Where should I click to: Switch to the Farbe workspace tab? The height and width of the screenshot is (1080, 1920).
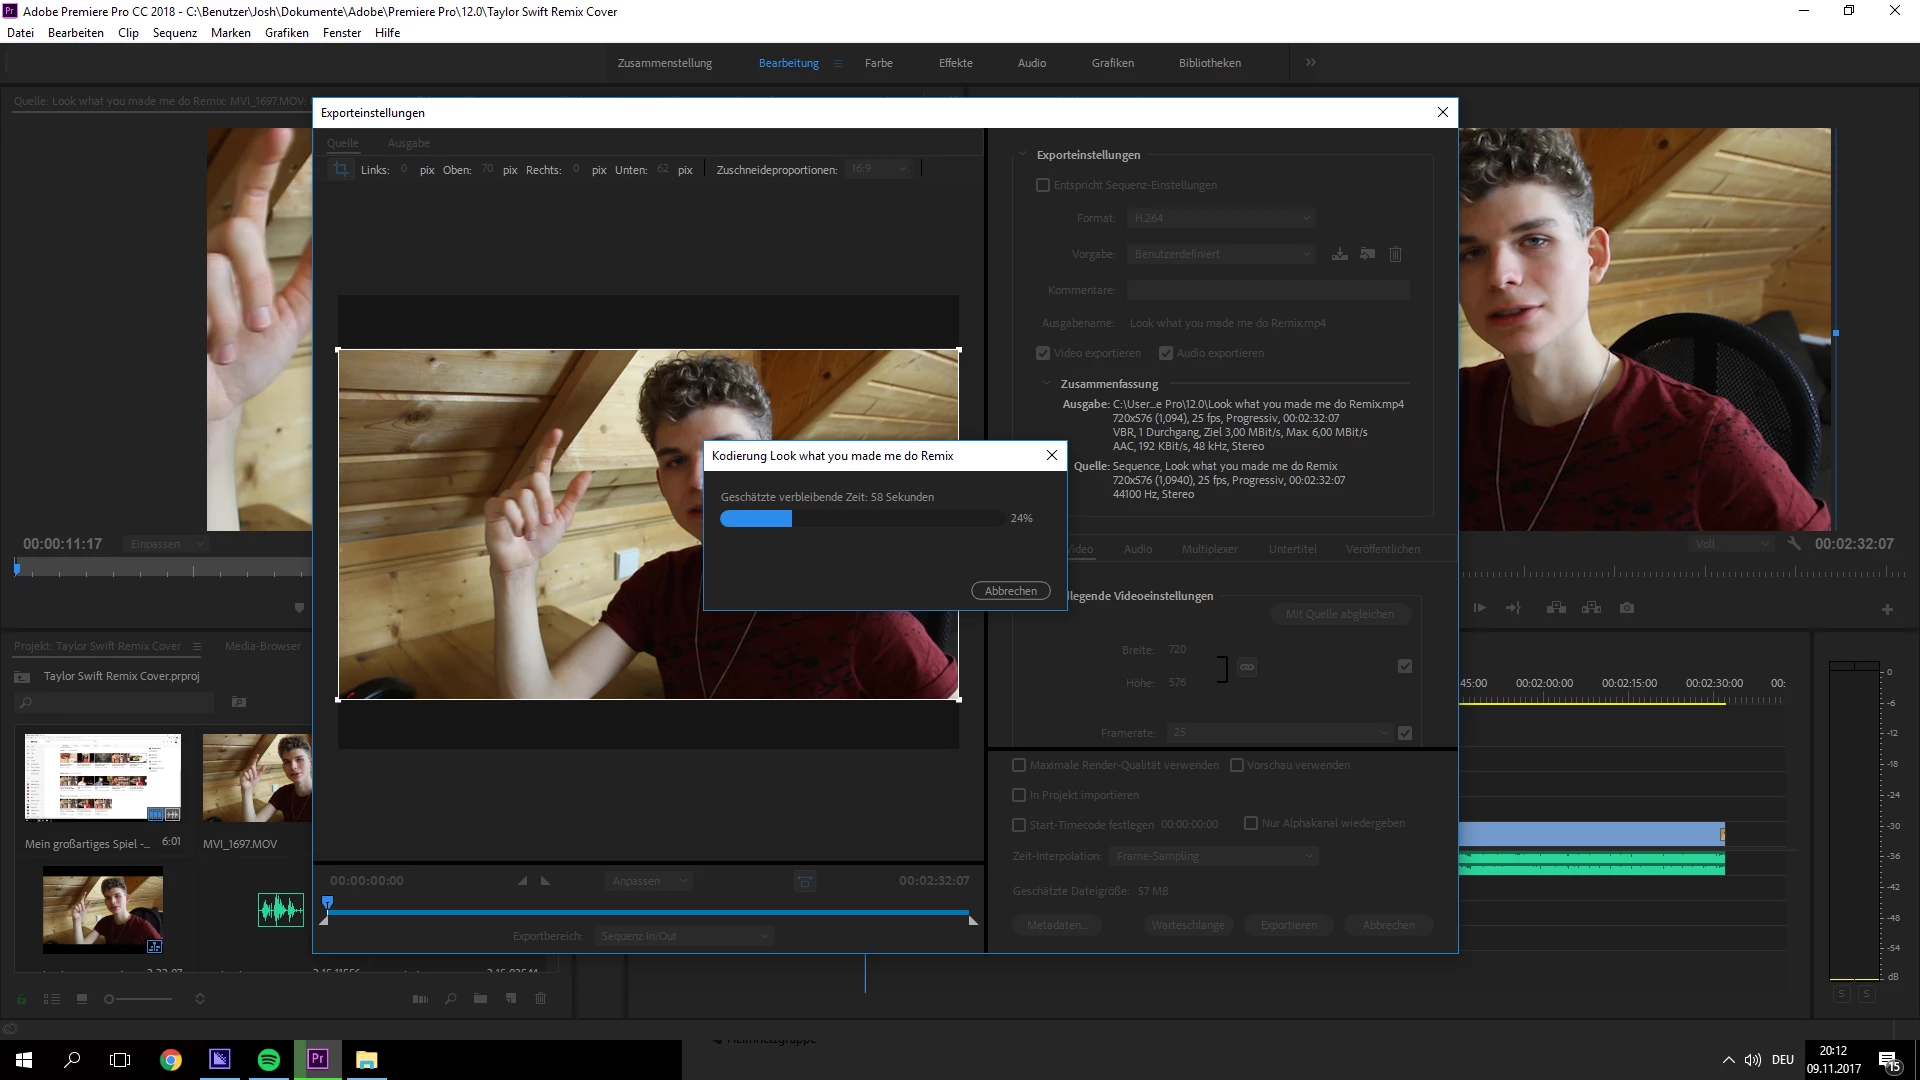(x=878, y=63)
